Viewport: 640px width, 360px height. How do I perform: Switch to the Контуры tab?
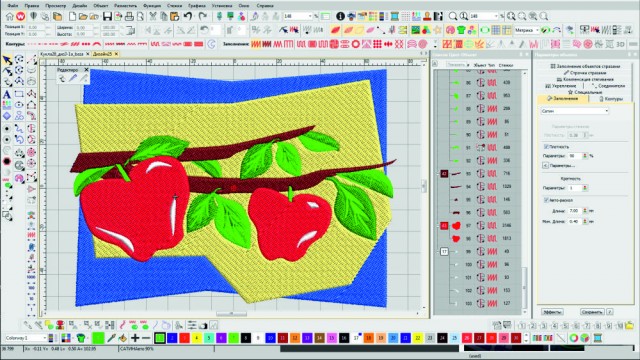(611, 99)
